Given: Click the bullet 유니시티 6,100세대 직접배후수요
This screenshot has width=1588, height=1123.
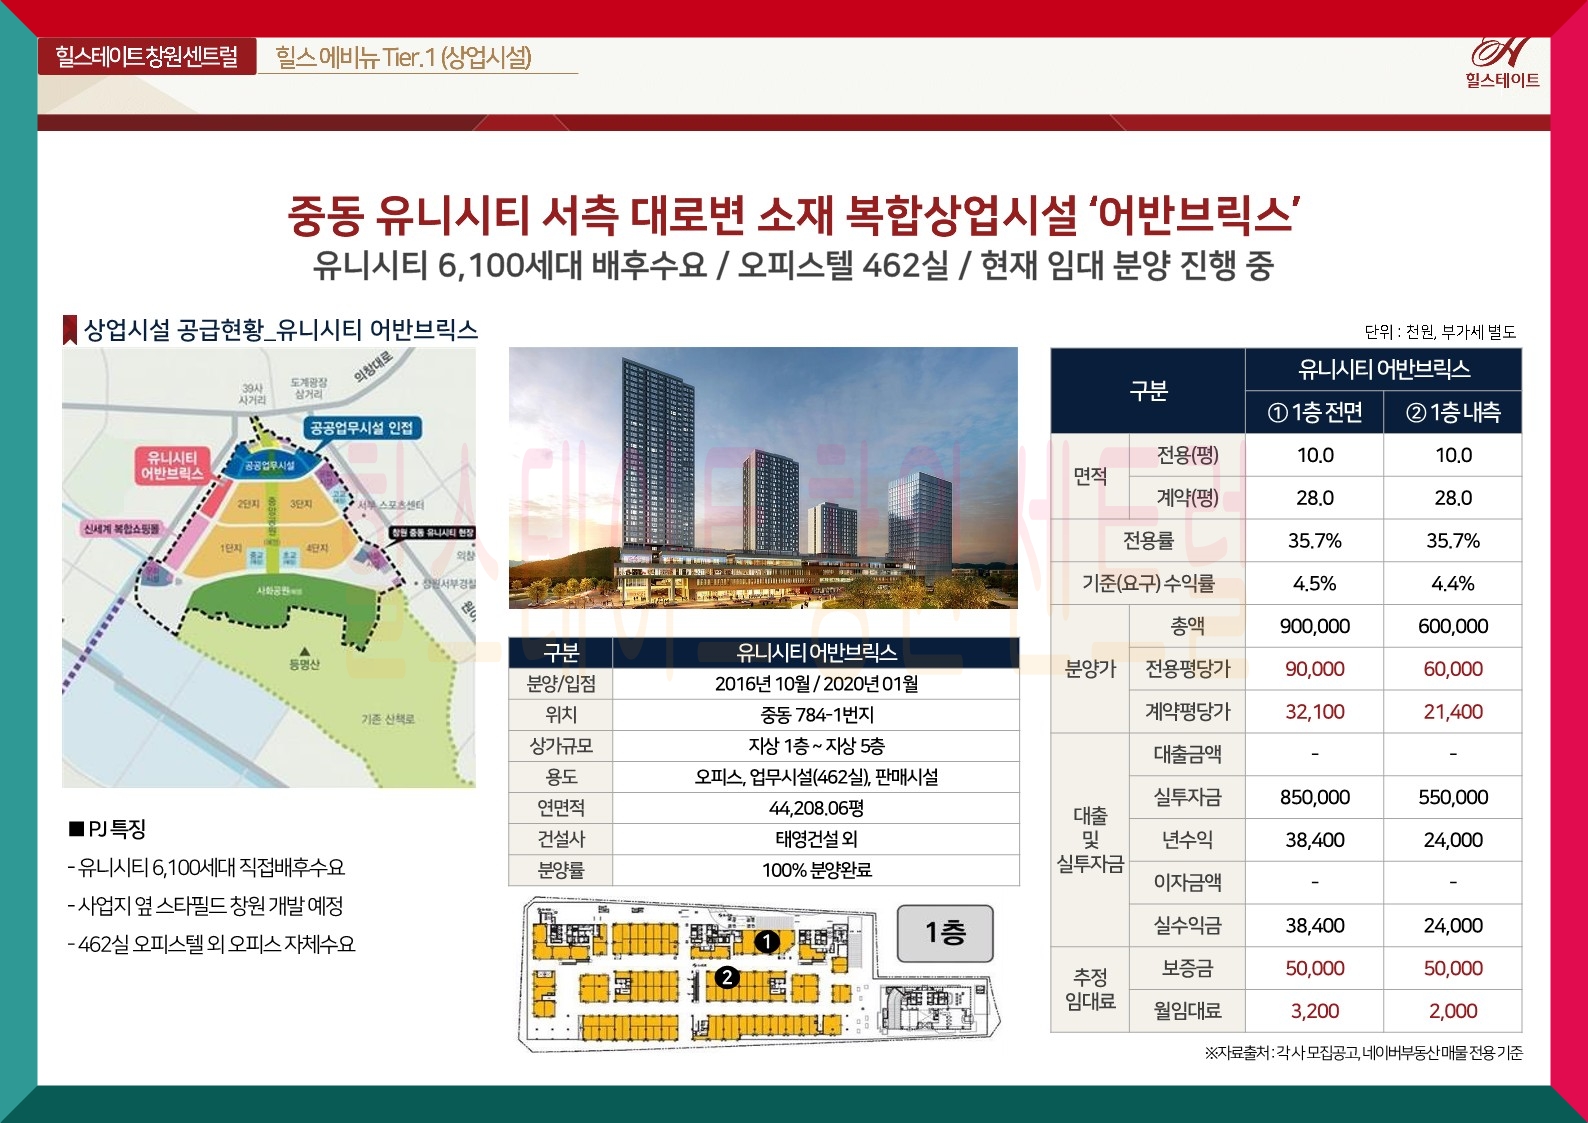Looking at the screenshot, I should coord(206,868).
